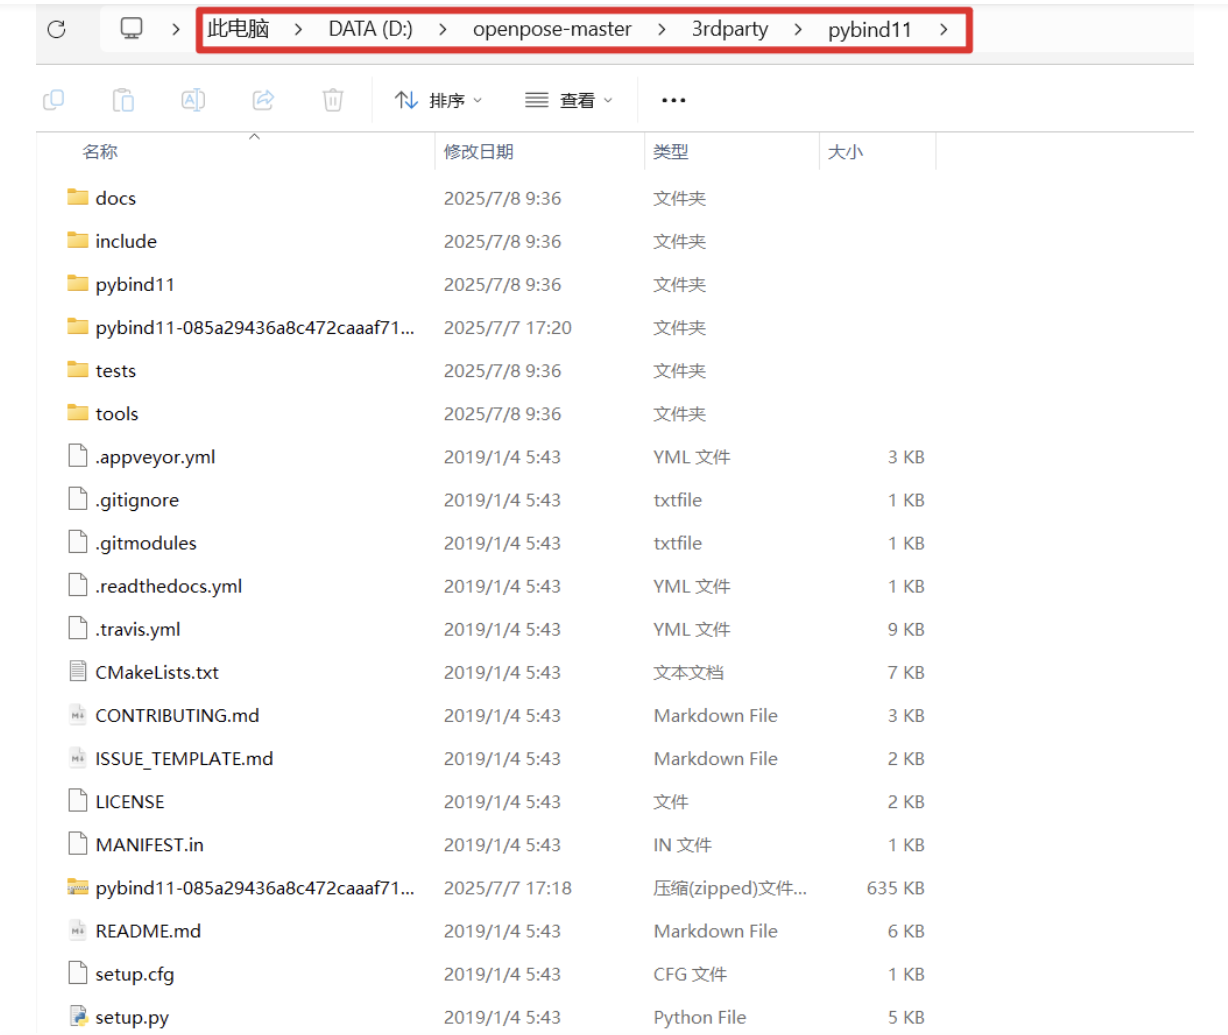
Task: Open the See more ellipsis menu
Action: (x=672, y=99)
